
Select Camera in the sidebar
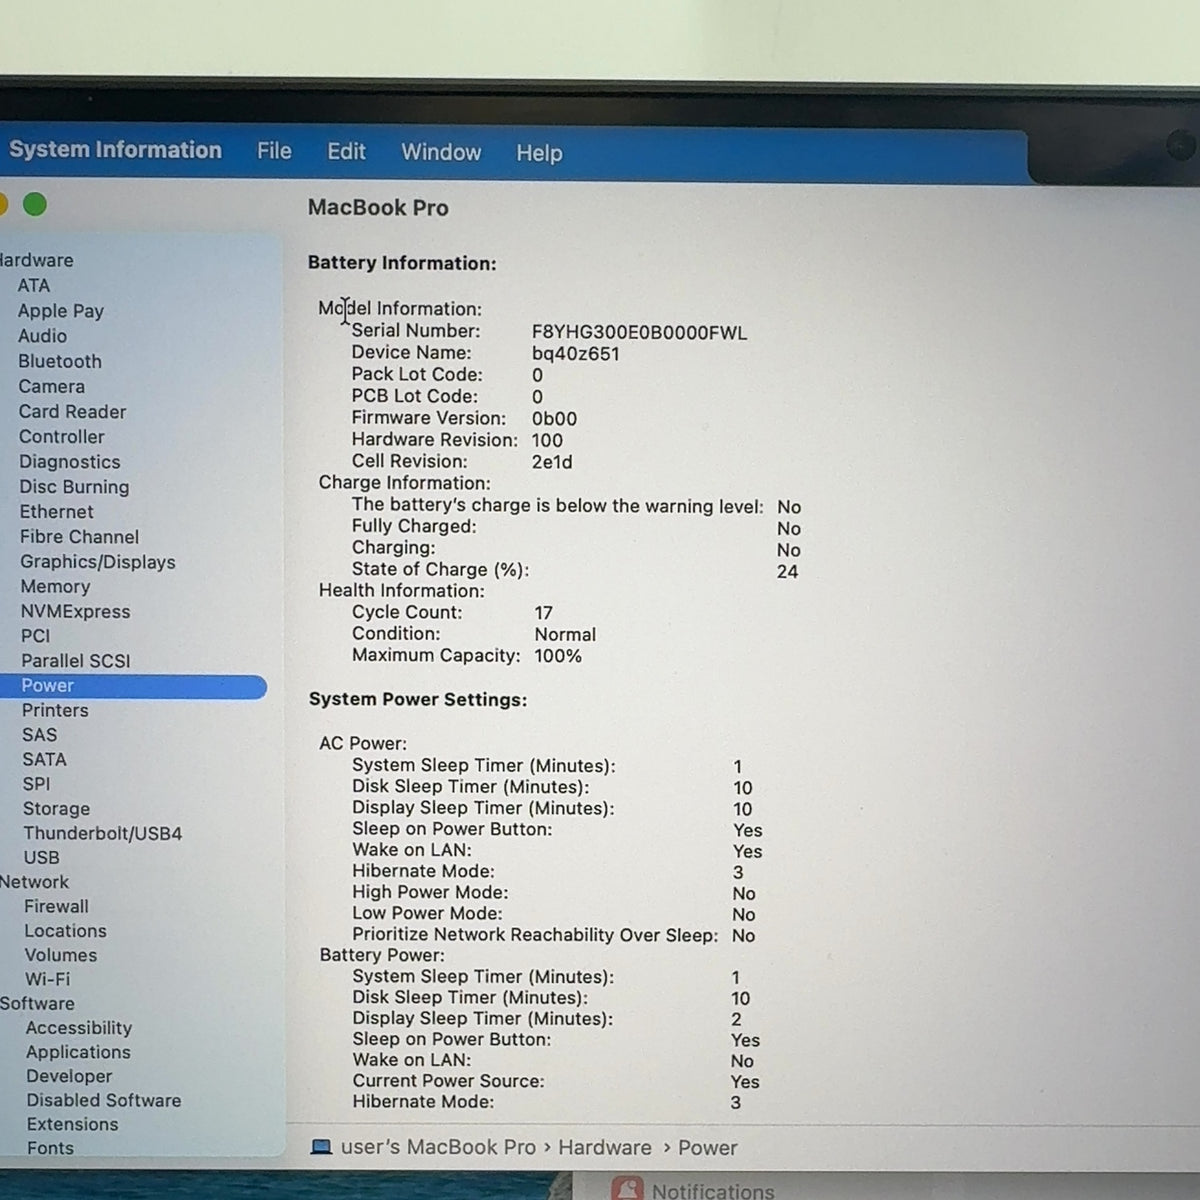(51, 386)
